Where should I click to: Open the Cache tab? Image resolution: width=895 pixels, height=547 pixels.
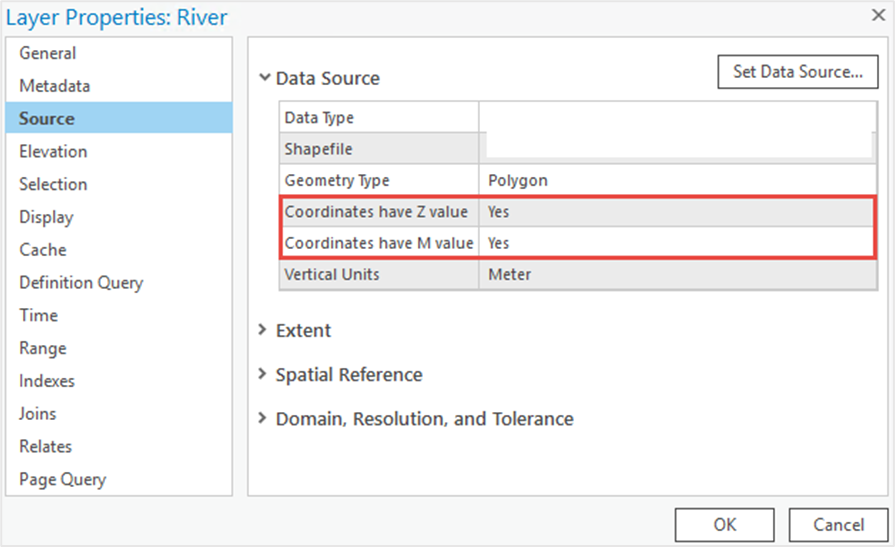pyautogui.click(x=43, y=250)
